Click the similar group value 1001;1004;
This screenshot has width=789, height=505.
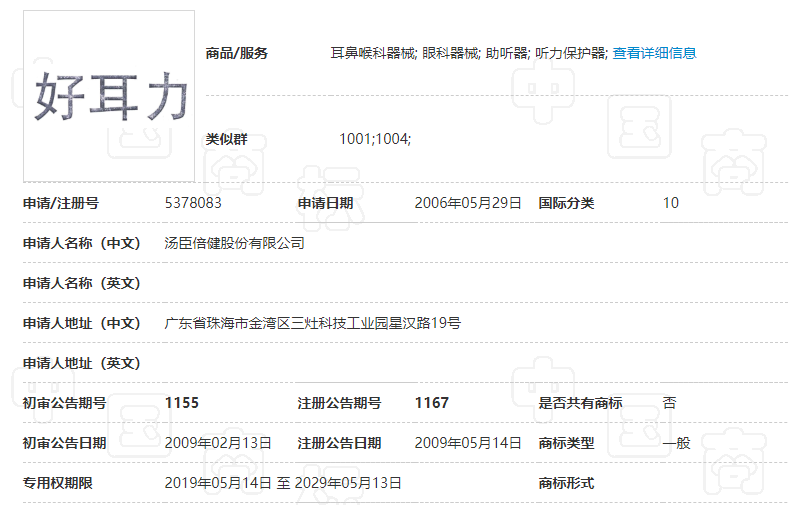(375, 139)
